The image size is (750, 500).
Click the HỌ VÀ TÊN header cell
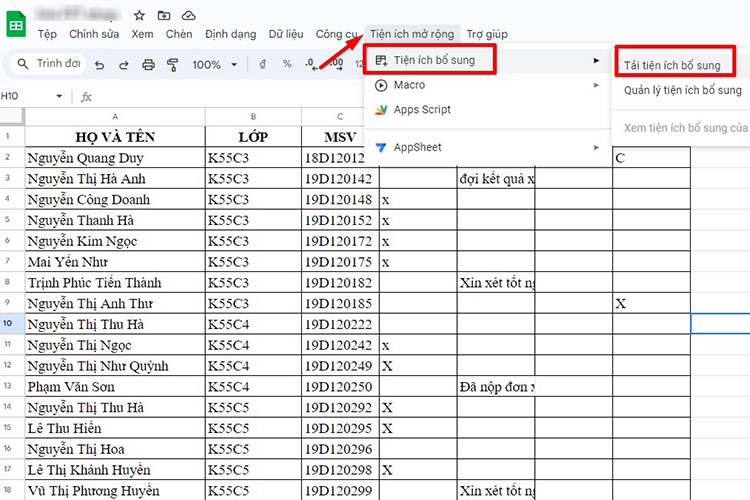(115, 137)
